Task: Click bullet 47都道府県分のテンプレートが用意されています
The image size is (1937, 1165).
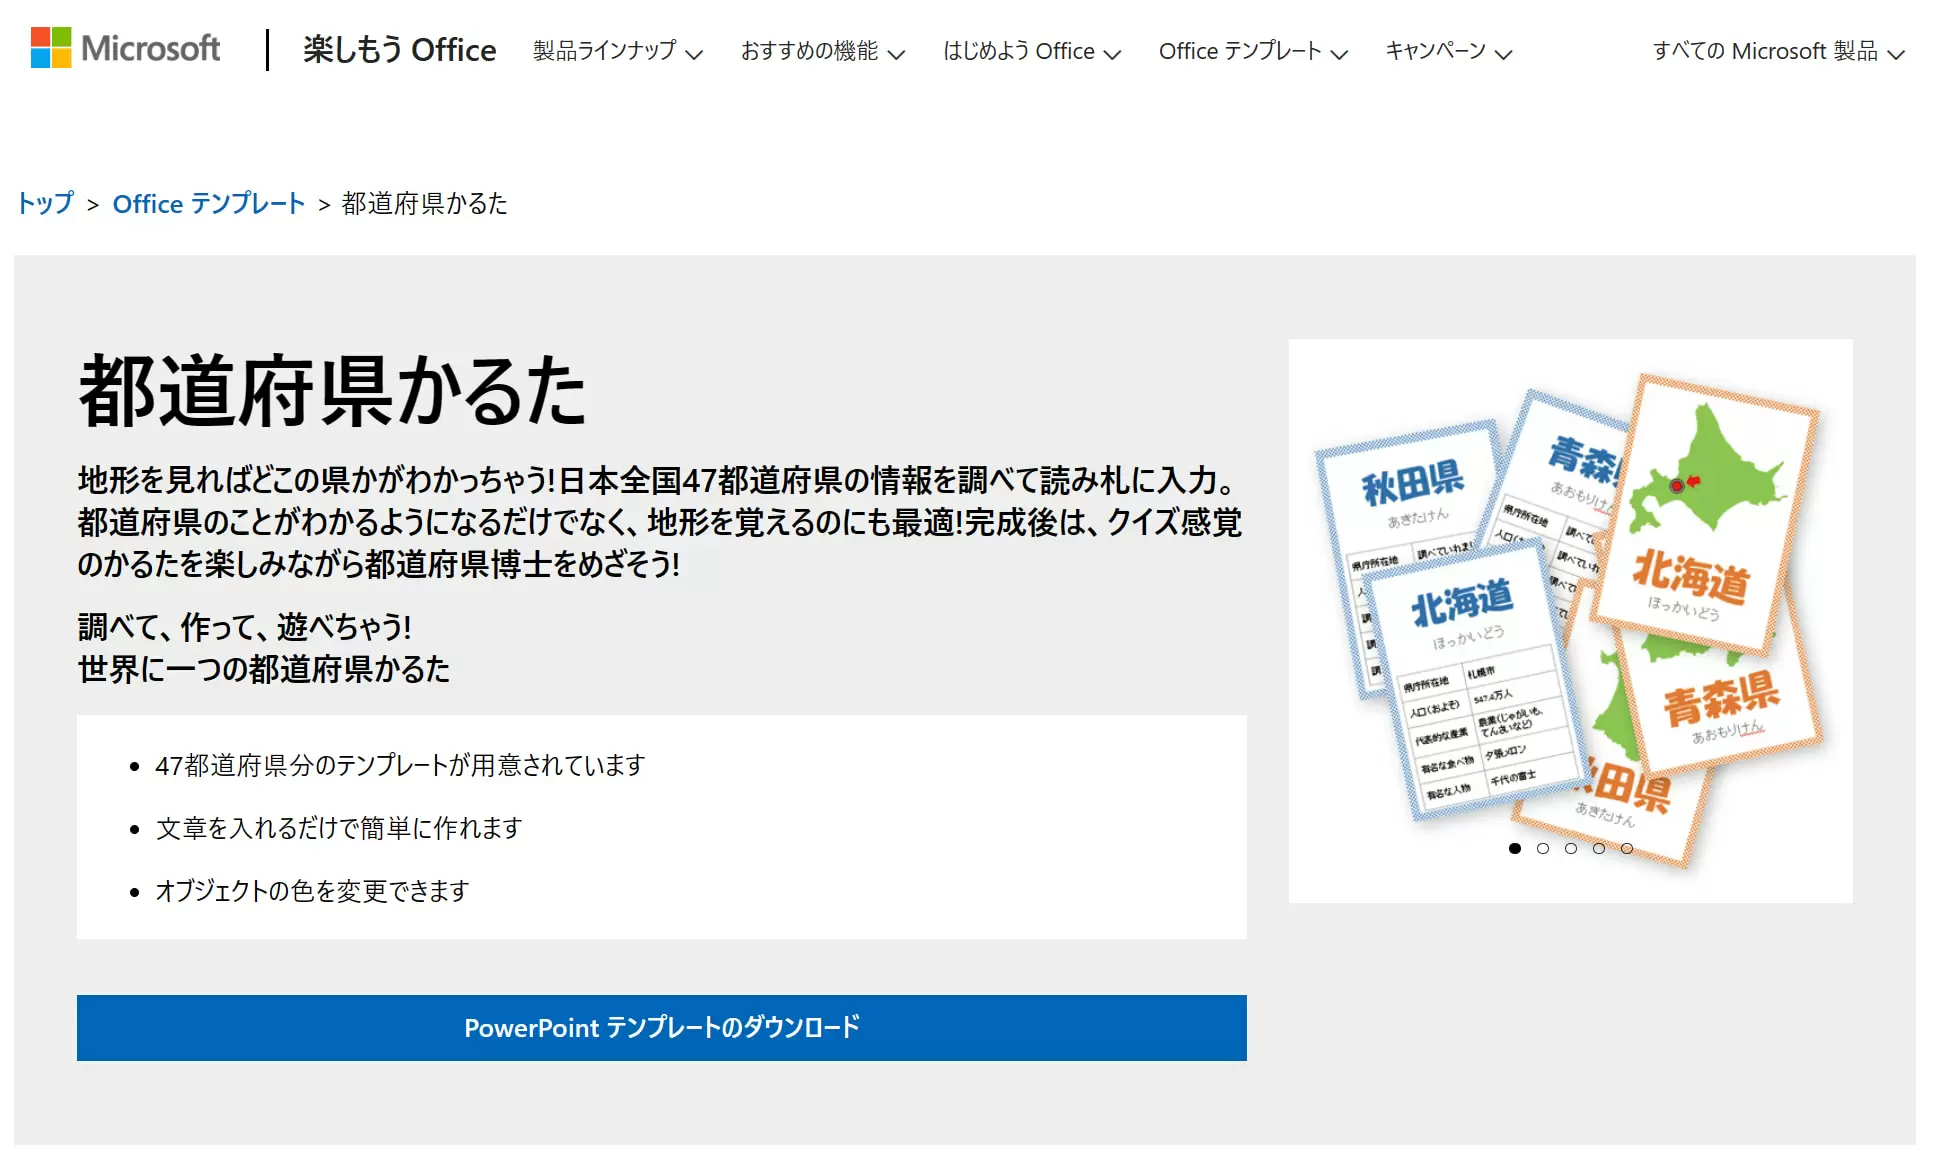Action: 400,765
